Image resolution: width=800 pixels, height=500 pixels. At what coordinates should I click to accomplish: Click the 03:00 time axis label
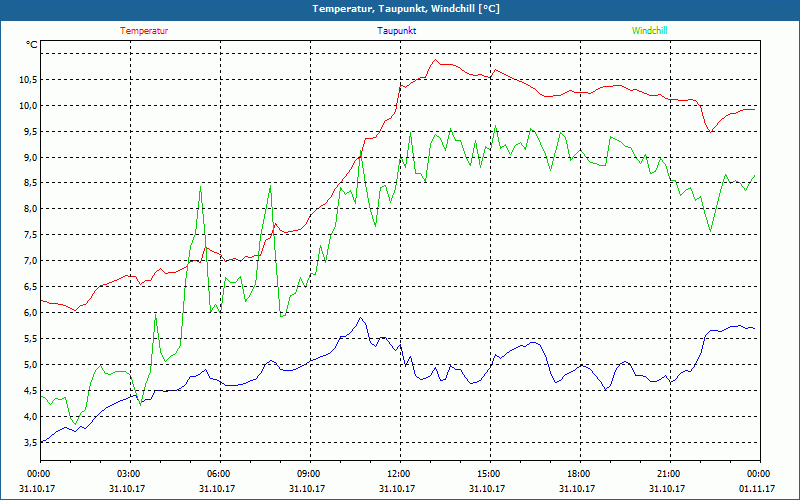(x=130, y=474)
